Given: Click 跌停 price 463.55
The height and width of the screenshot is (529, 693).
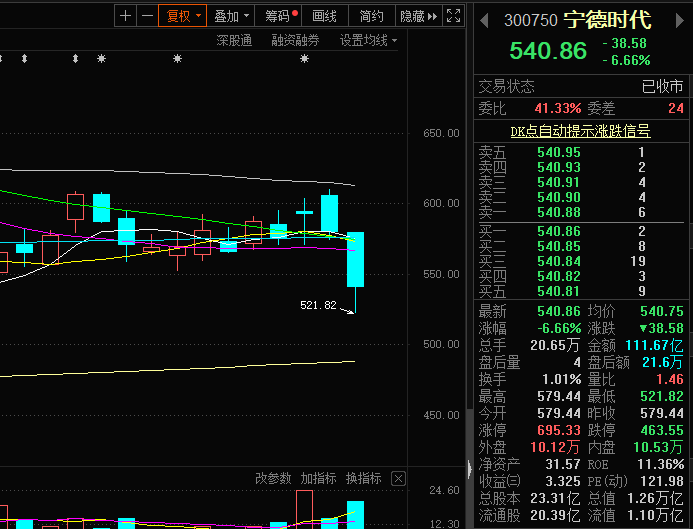Looking at the screenshot, I should point(662,430).
